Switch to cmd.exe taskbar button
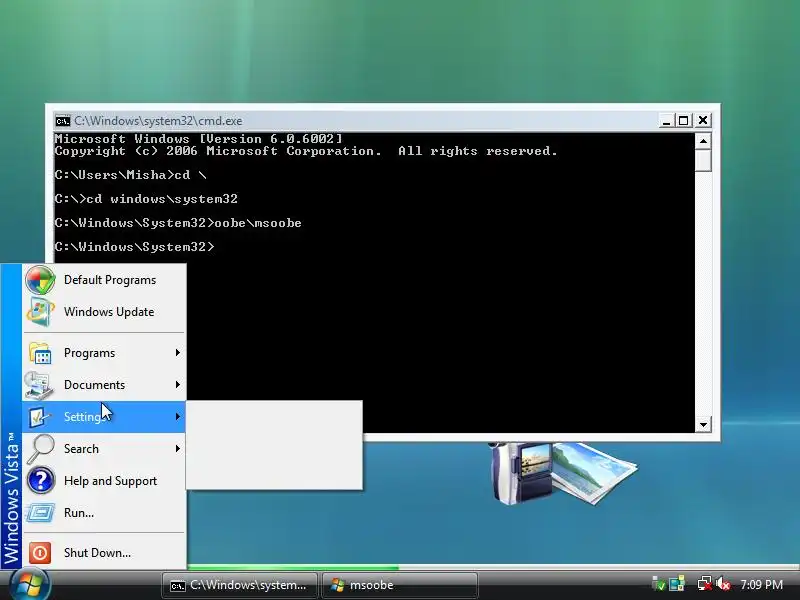Image resolution: width=800 pixels, height=600 pixels. (239, 585)
